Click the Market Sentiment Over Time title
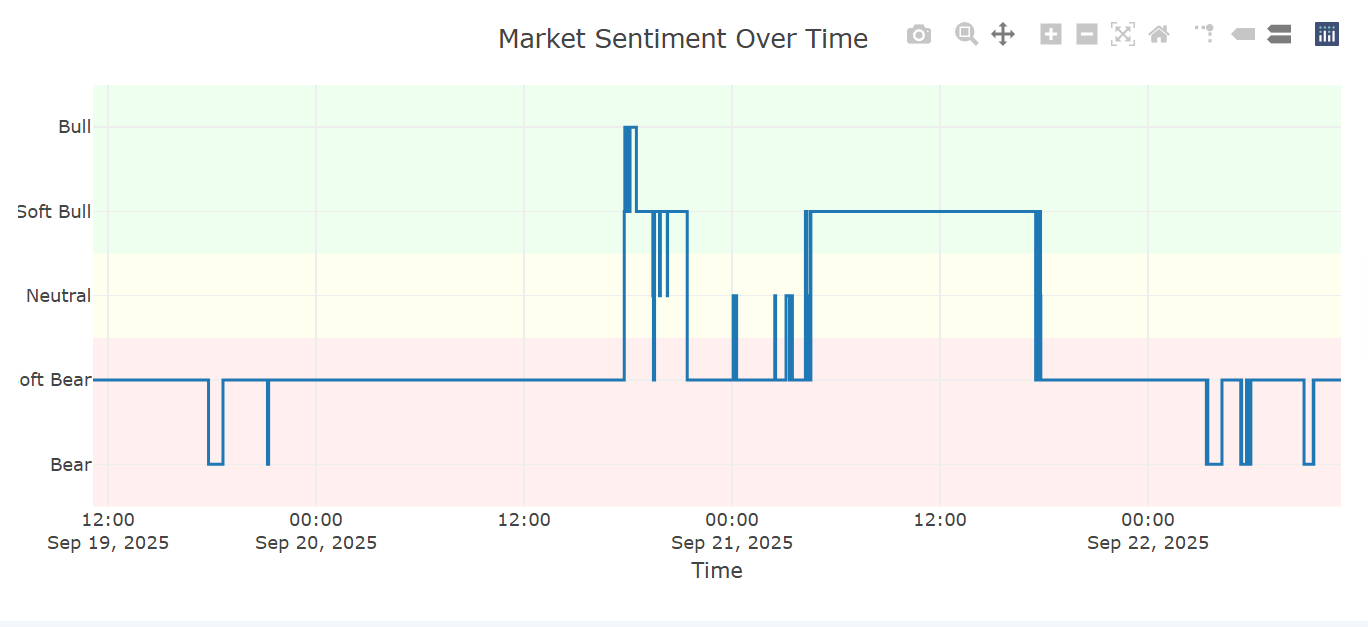The width and height of the screenshot is (1368, 627). coord(683,39)
